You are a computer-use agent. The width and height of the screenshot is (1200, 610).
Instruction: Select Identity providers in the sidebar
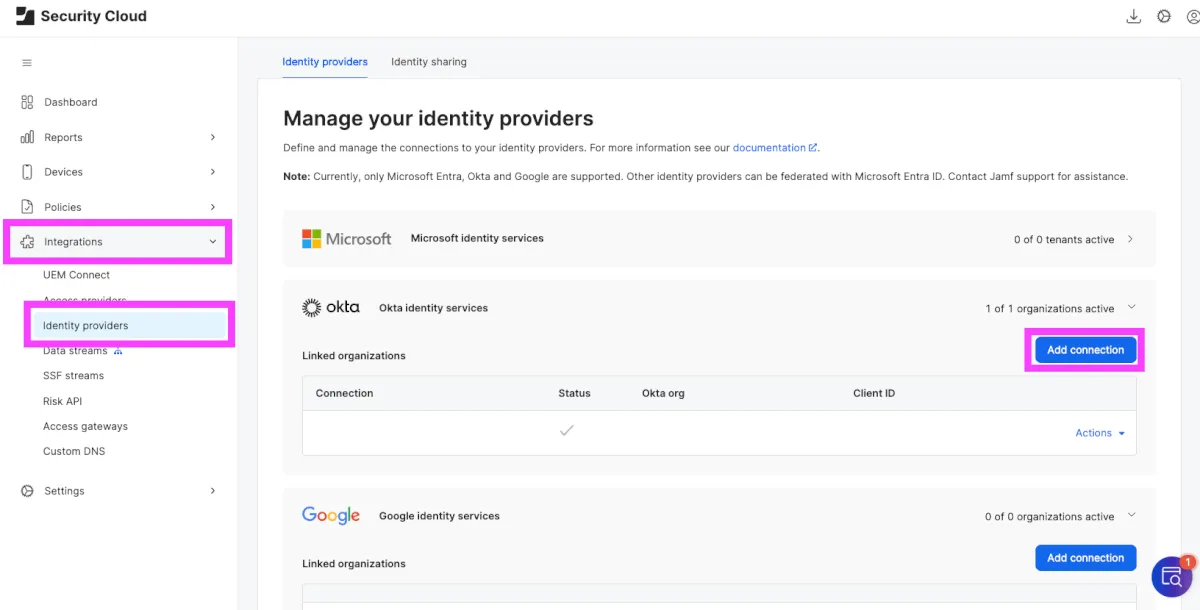point(86,326)
